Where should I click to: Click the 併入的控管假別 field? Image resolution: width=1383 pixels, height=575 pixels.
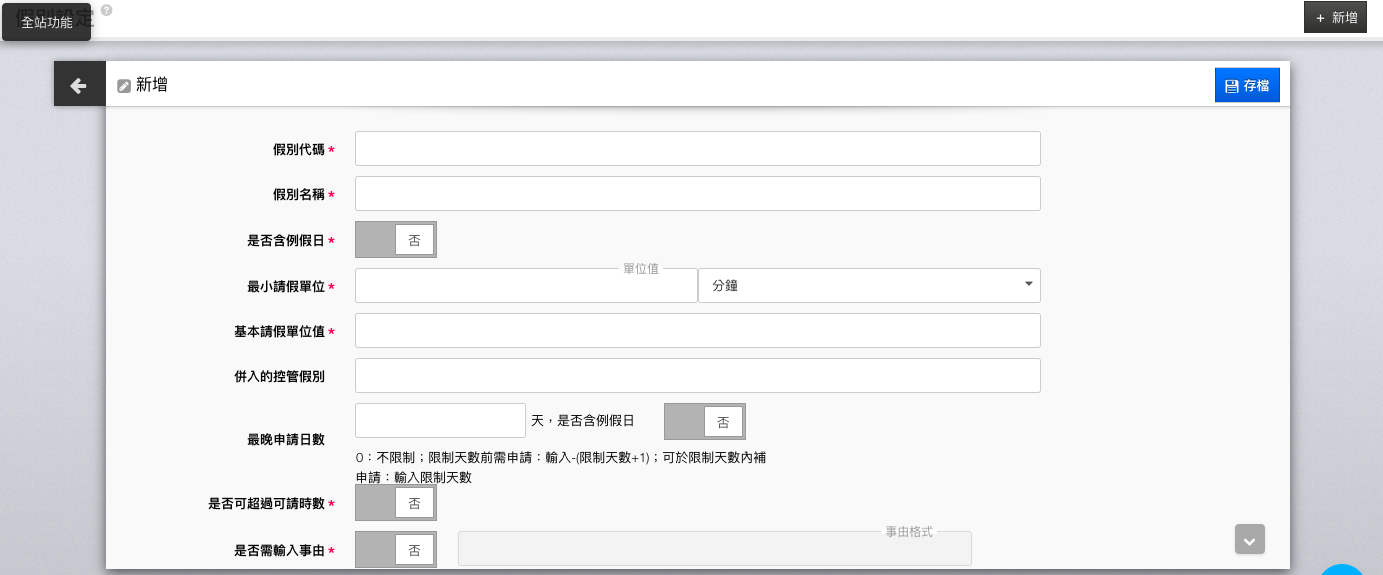coord(697,376)
